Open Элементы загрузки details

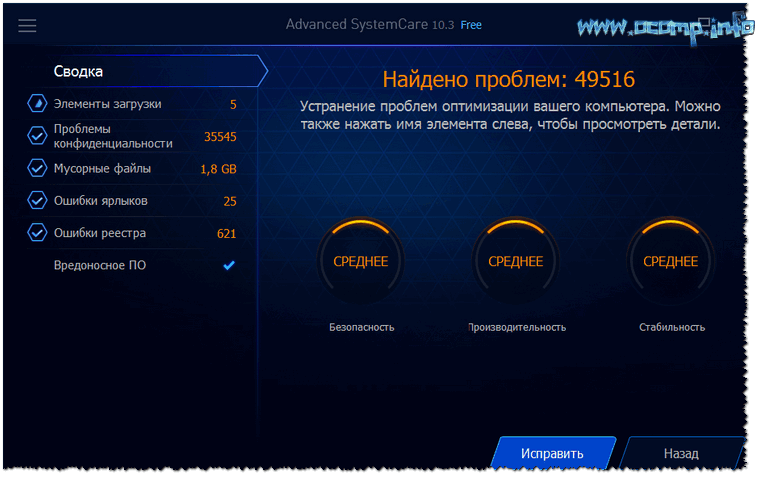(x=108, y=104)
